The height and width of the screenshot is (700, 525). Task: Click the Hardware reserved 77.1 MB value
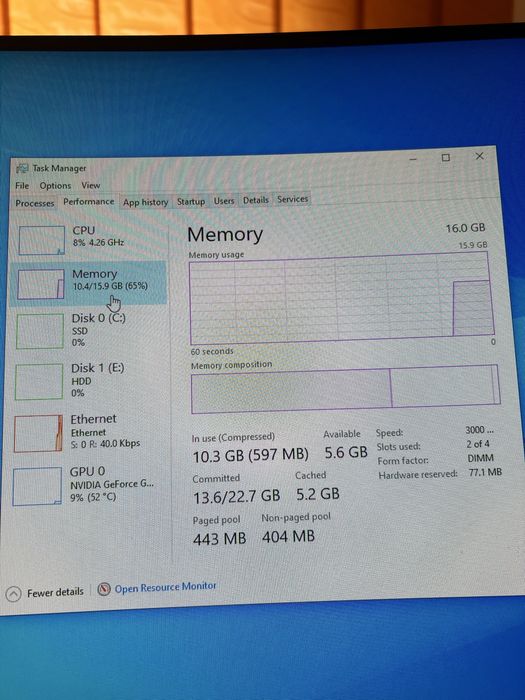pos(485,472)
